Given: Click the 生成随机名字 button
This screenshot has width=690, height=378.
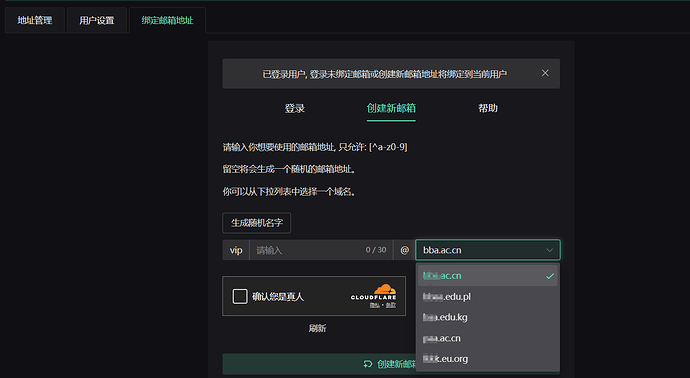Looking at the screenshot, I should coord(257,223).
